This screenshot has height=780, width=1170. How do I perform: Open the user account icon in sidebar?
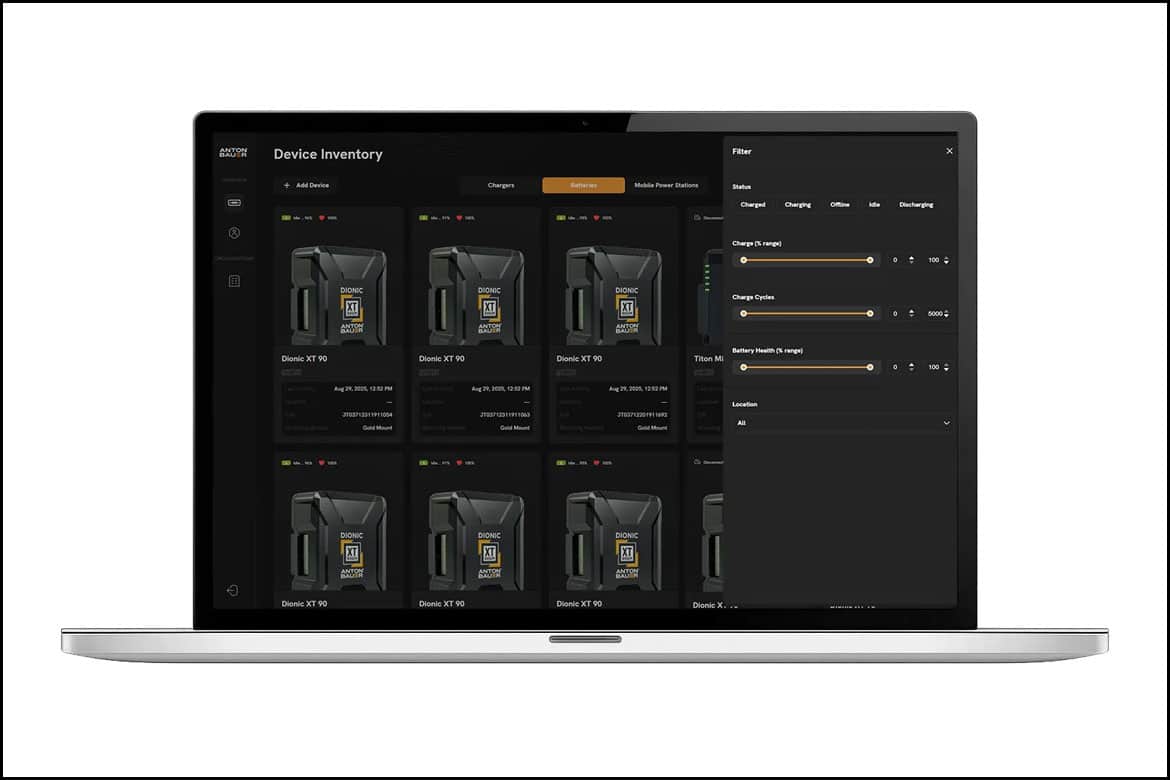pyautogui.click(x=234, y=233)
